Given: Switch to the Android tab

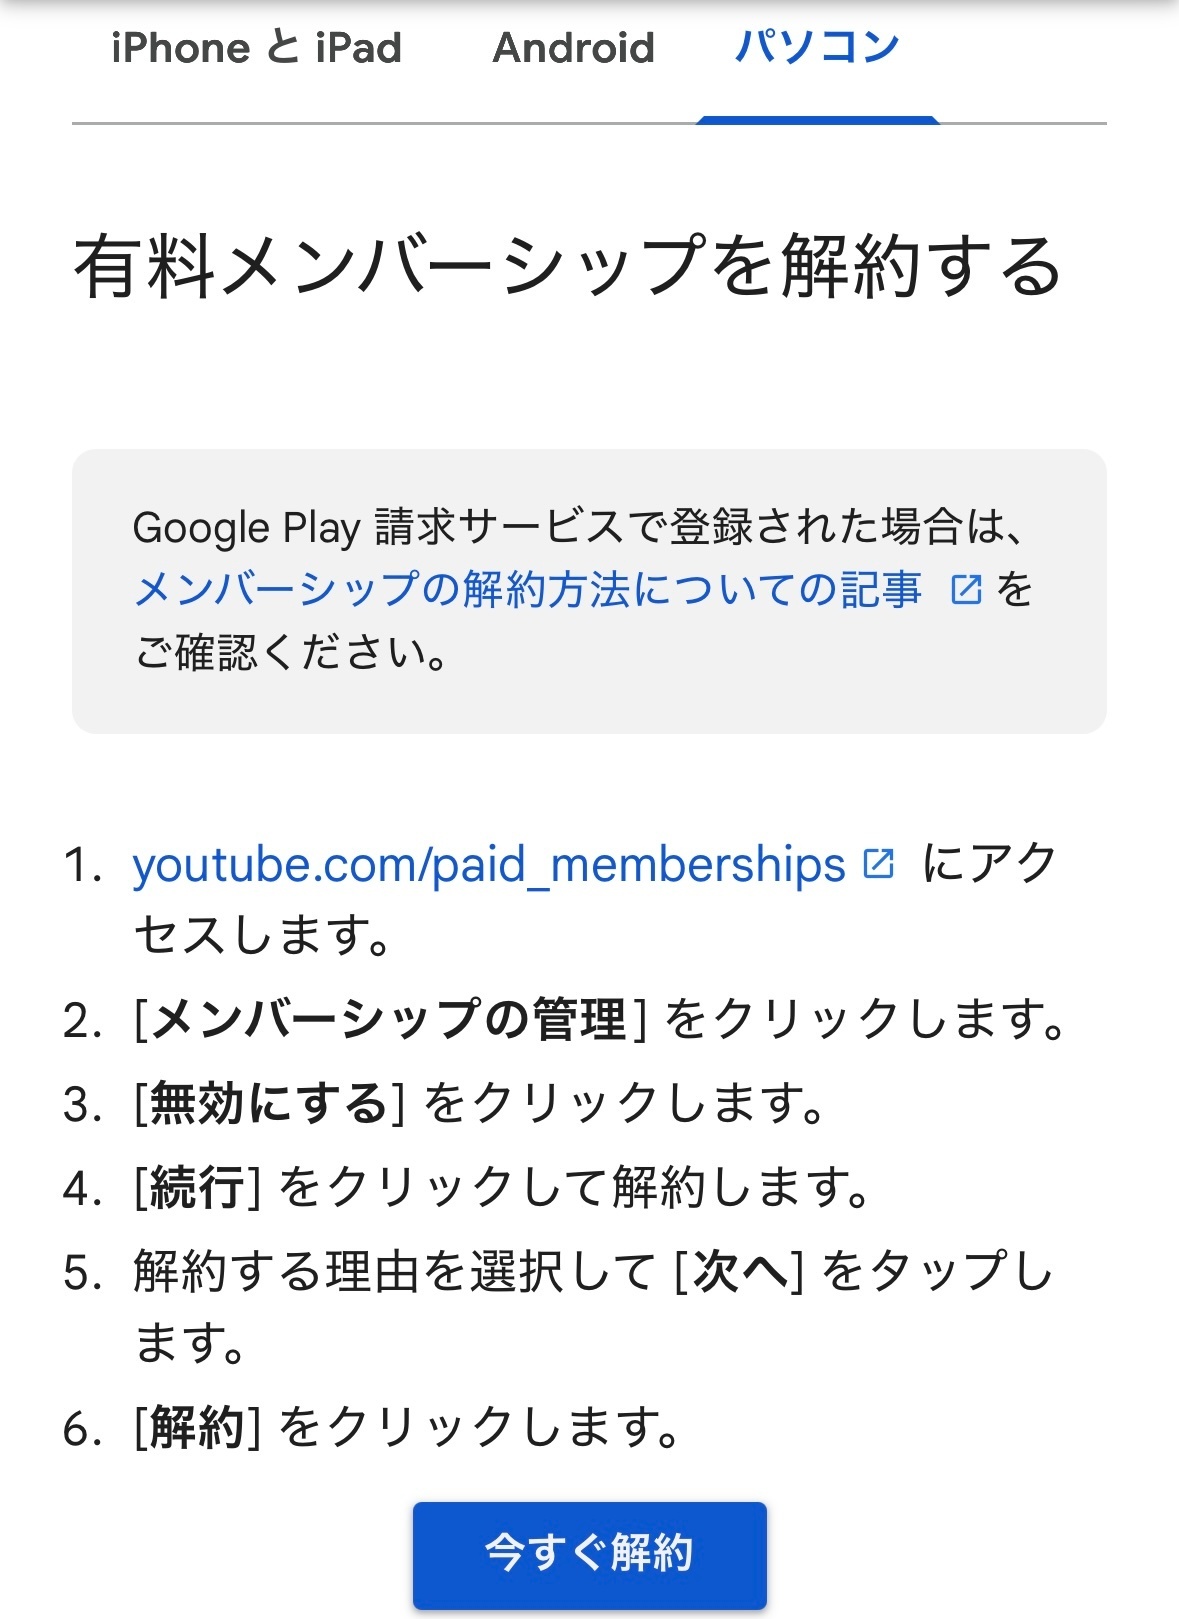Looking at the screenshot, I should (574, 48).
